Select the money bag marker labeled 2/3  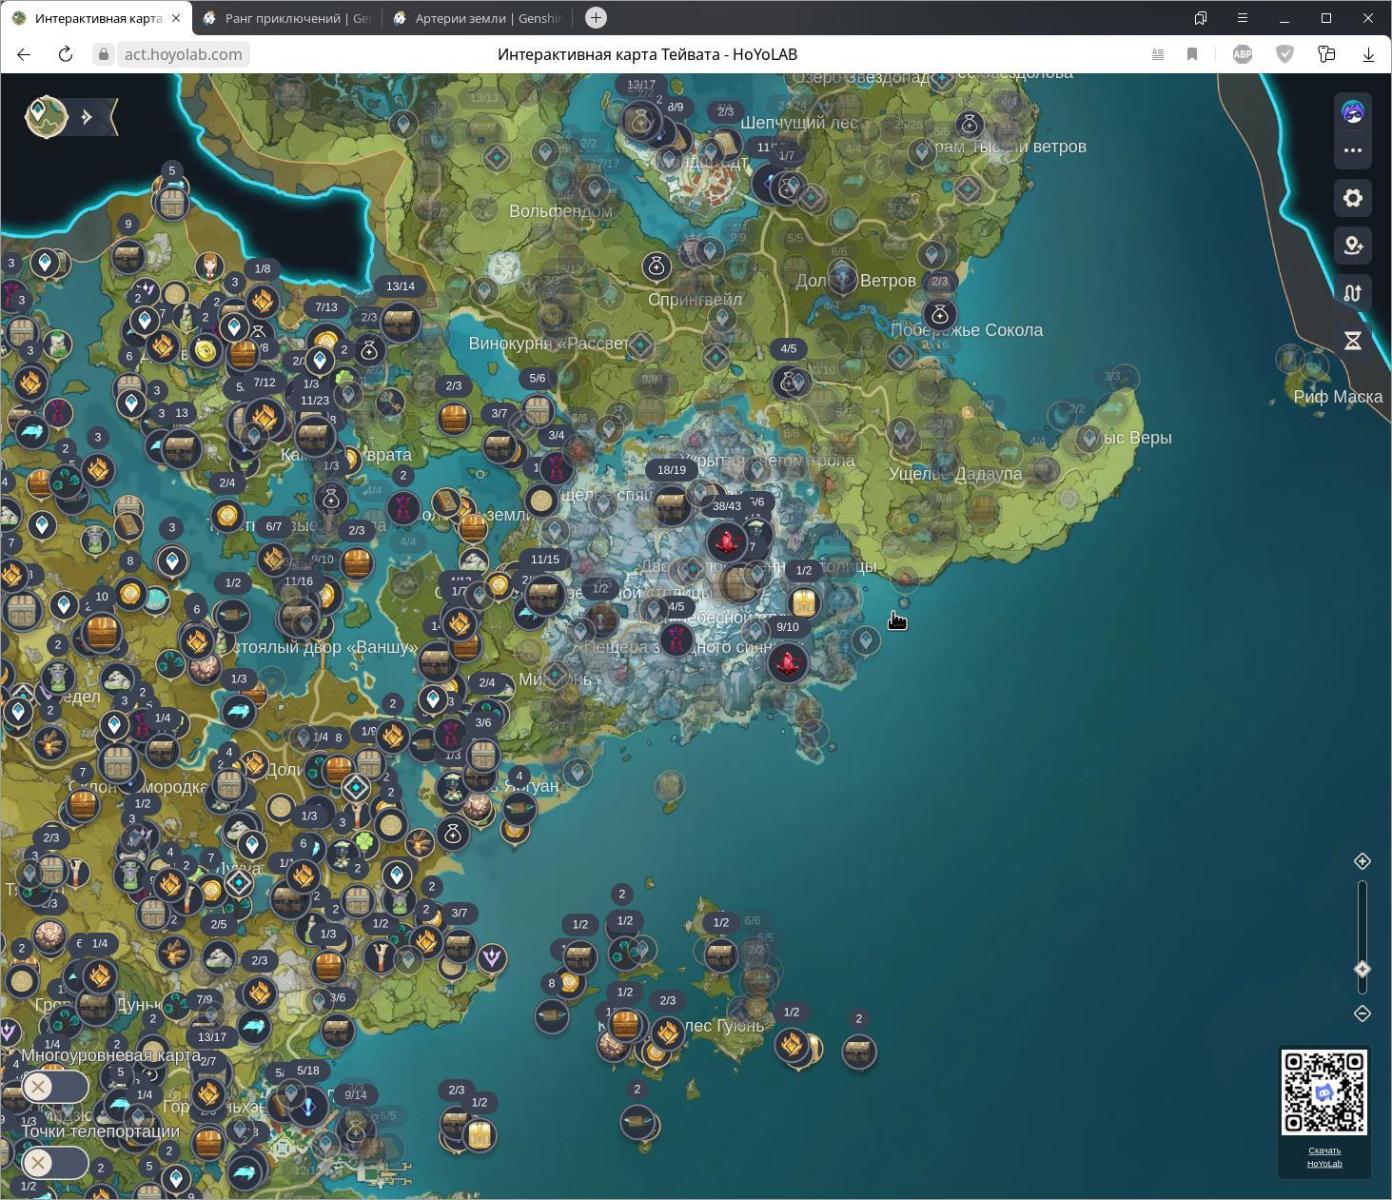(939, 315)
